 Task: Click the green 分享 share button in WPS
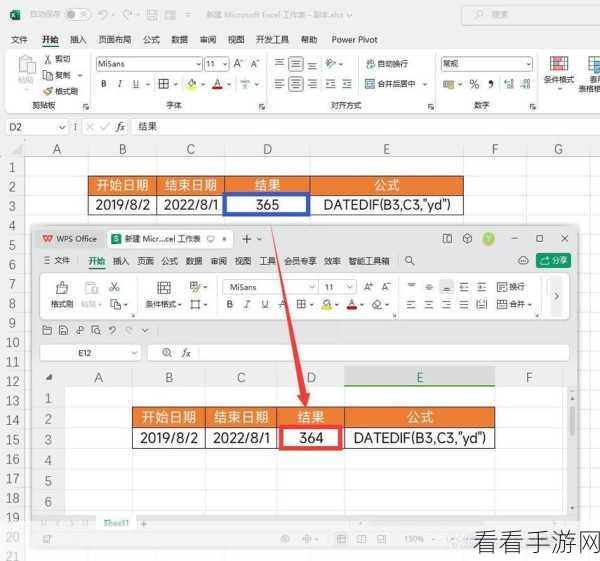tap(553, 261)
